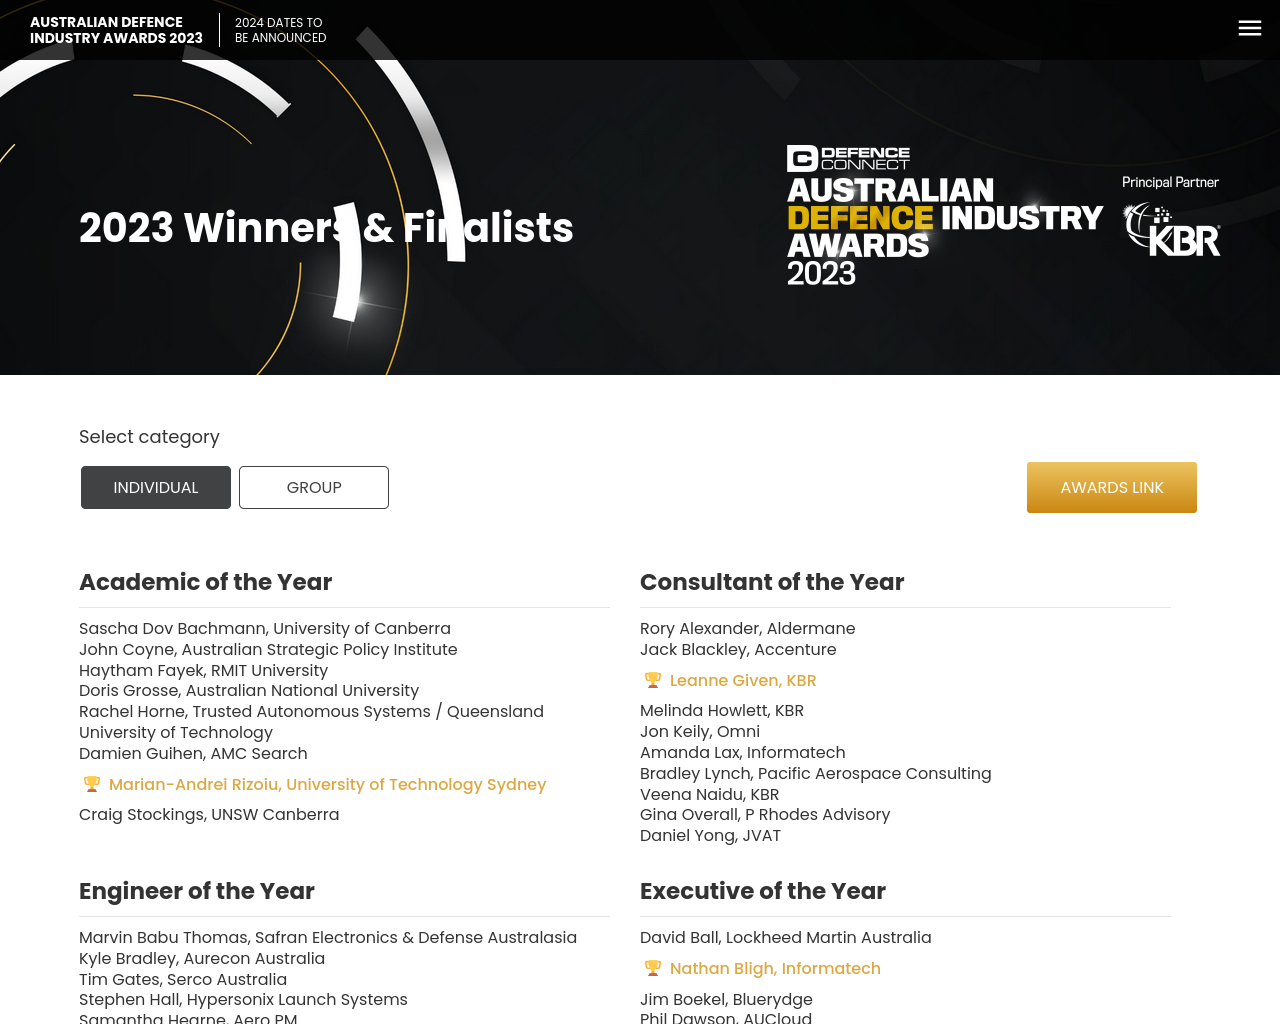
Task: Click the Select category label
Action: [149, 437]
